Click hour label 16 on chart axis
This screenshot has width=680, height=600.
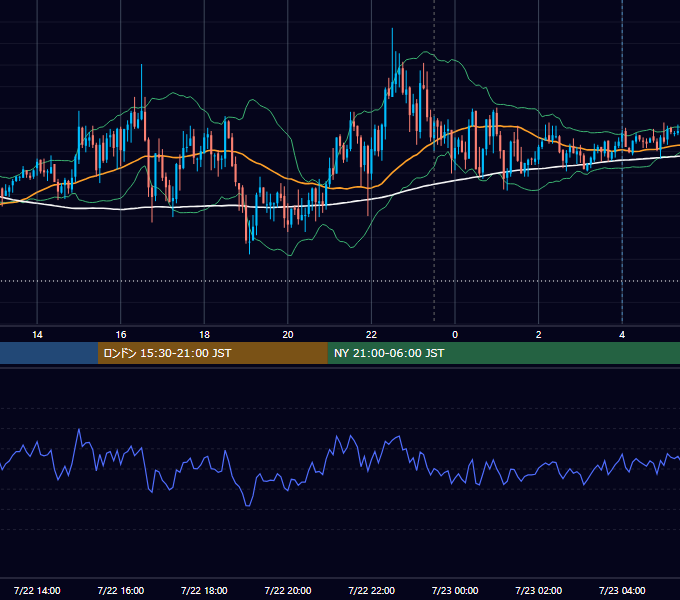tap(121, 335)
